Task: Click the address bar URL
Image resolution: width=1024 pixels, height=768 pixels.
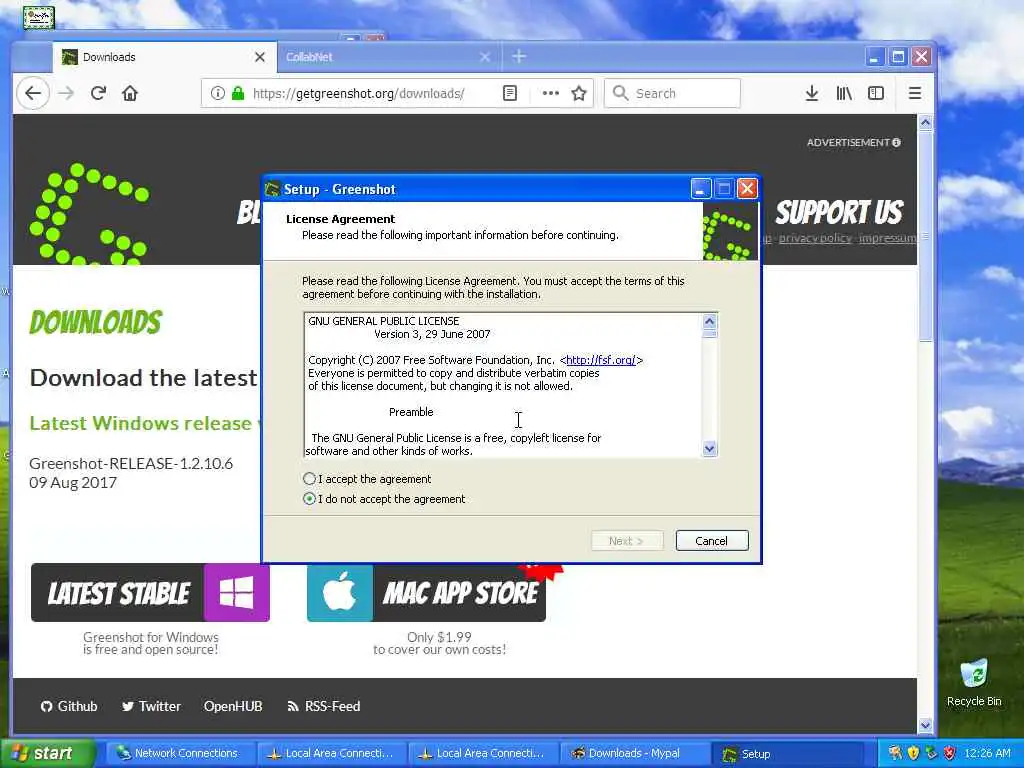Action: point(359,93)
